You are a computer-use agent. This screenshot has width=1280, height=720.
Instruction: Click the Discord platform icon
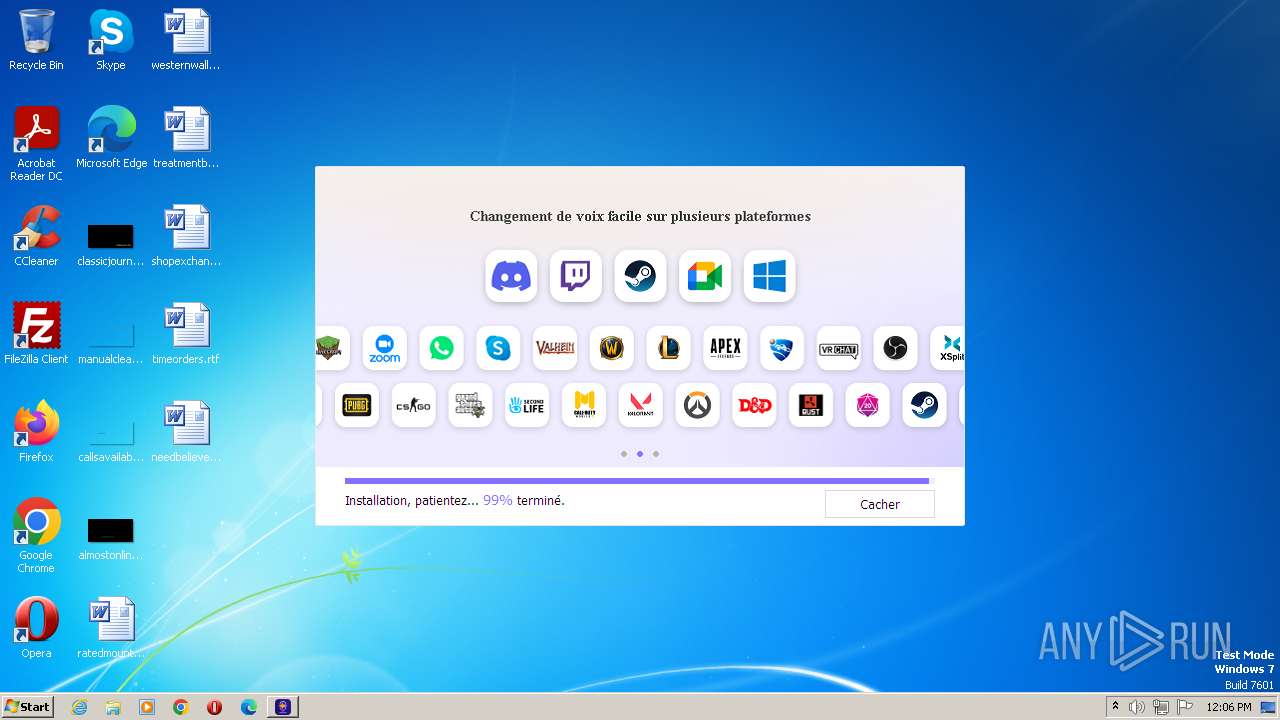click(511, 276)
